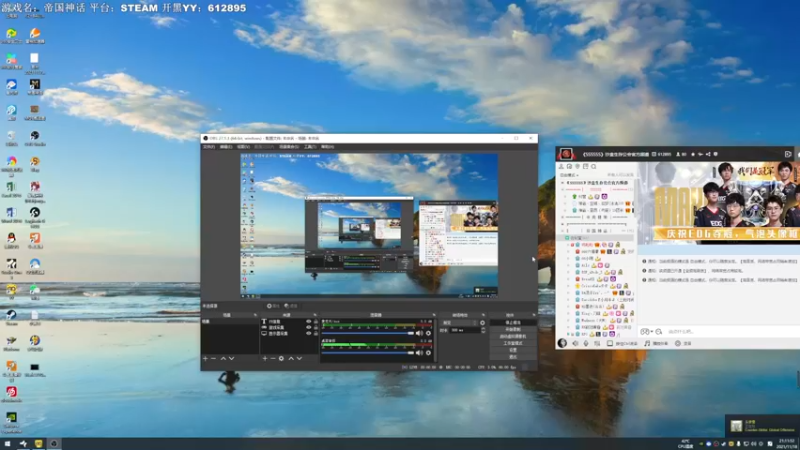This screenshot has height=450, width=800.
Task: Open source properties gear below sources list
Action: pos(281,359)
